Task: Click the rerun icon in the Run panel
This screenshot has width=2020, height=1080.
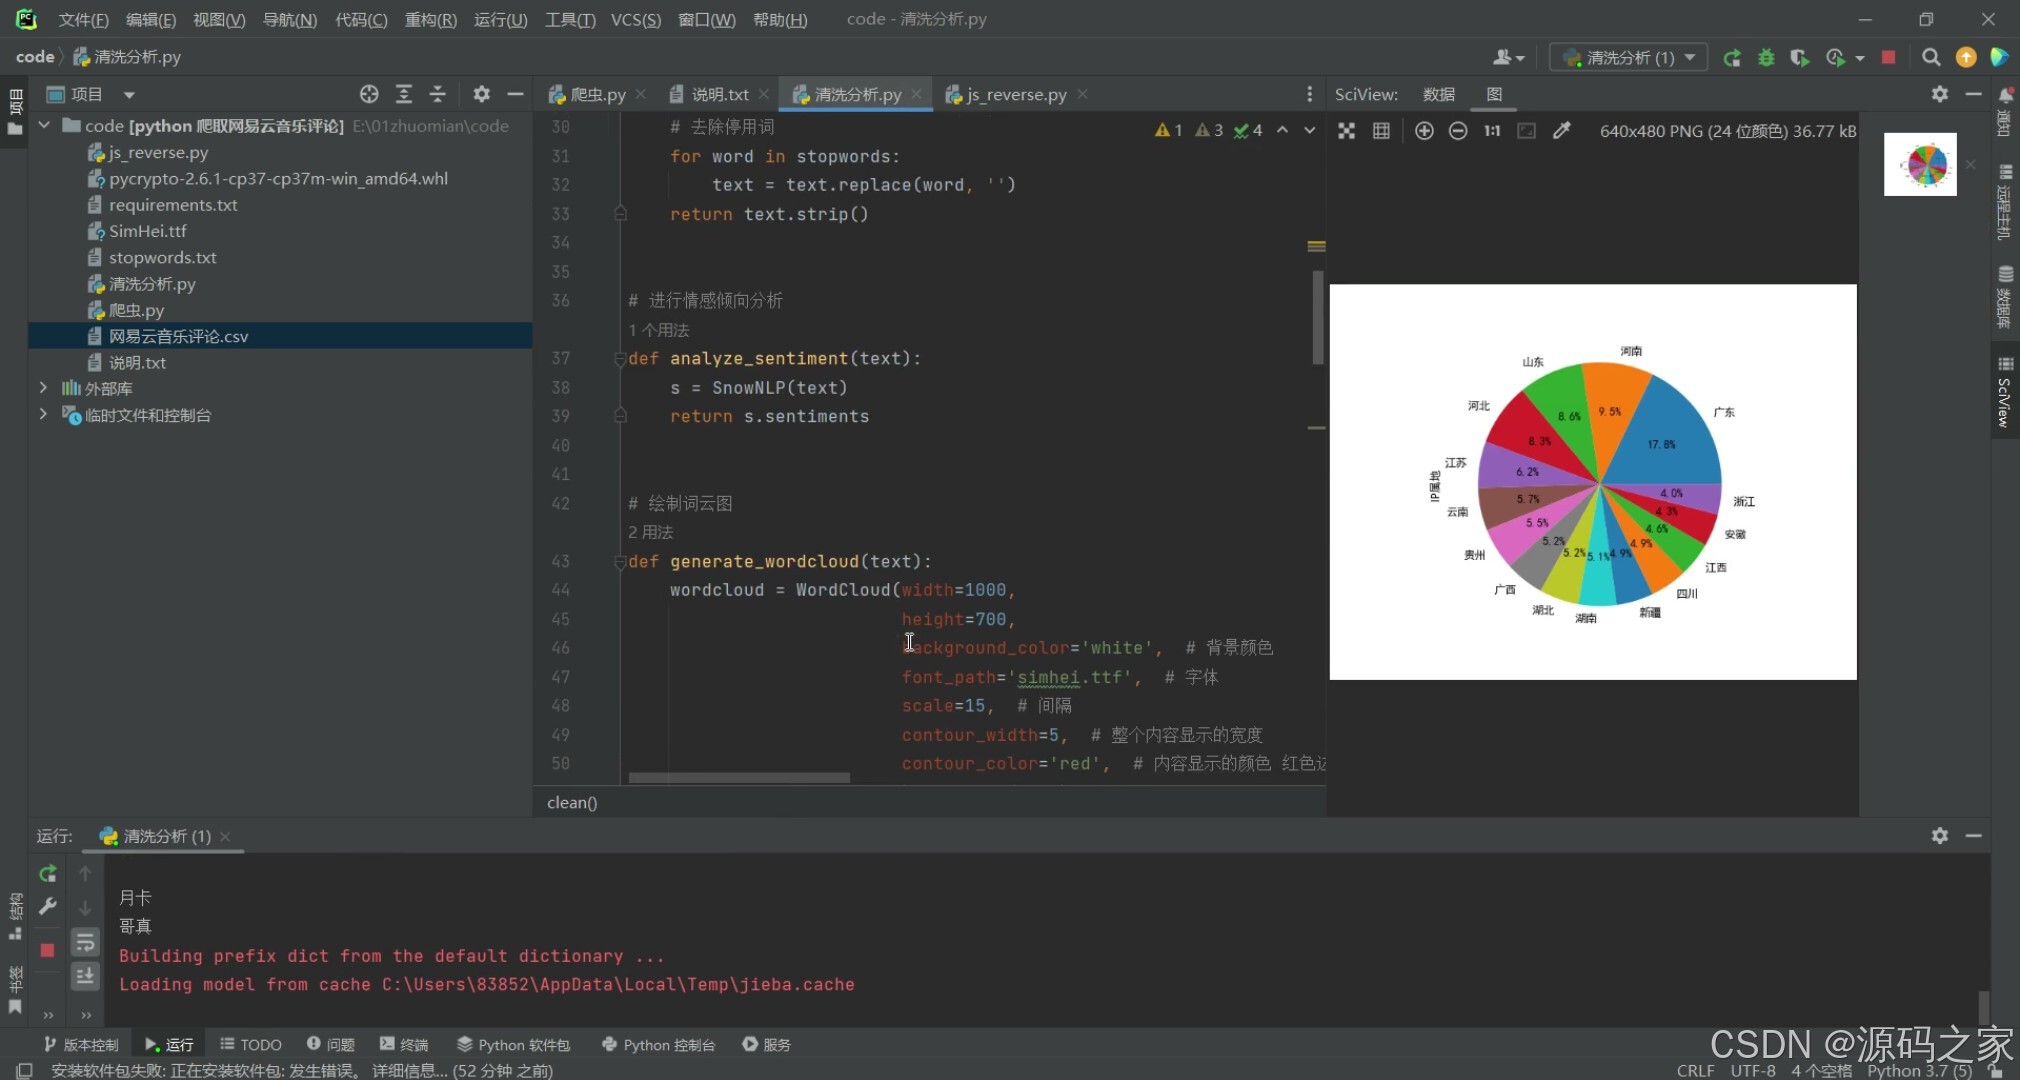Action: (47, 874)
